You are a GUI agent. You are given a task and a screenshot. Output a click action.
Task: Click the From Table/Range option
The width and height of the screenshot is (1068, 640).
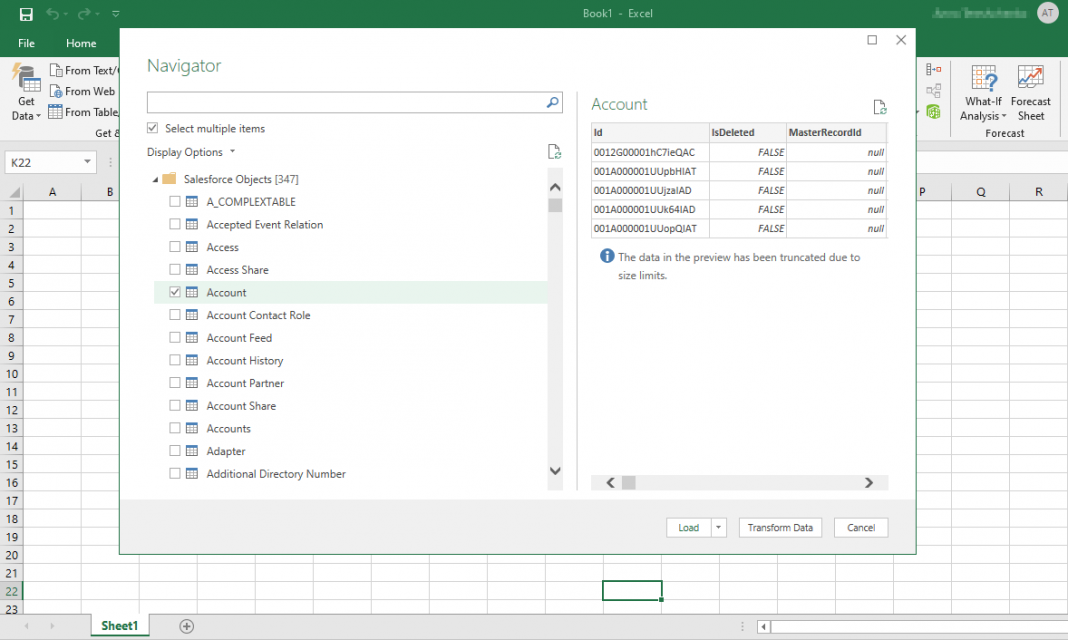(85, 111)
